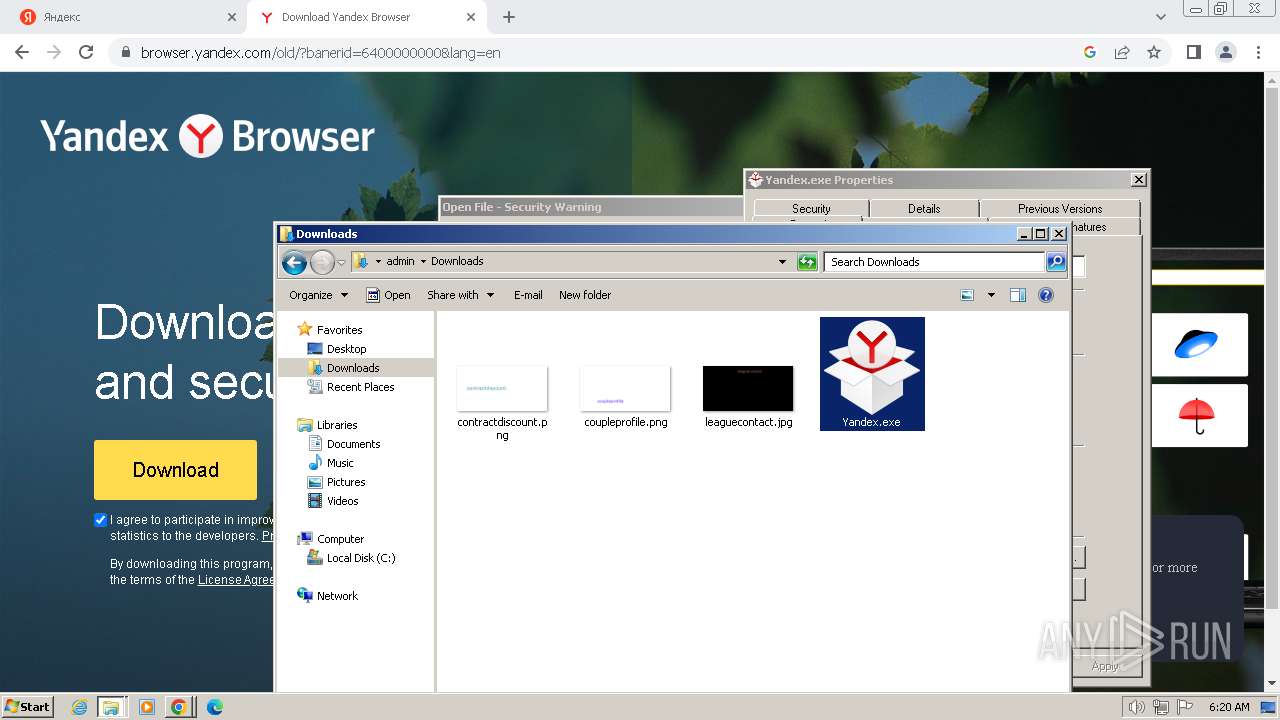Toggle the preview pane icon
This screenshot has width=1280, height=720.
click(1018, 295)
